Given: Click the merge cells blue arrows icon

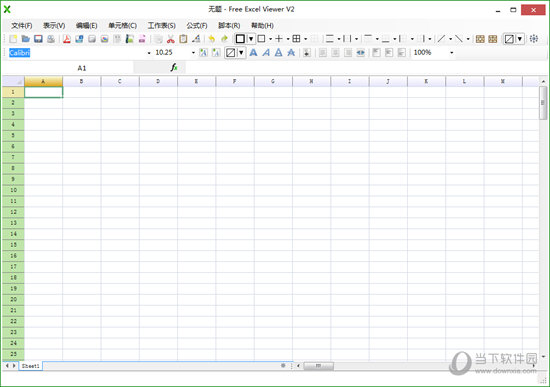Looking at the screenshot, I should point(360,53).
